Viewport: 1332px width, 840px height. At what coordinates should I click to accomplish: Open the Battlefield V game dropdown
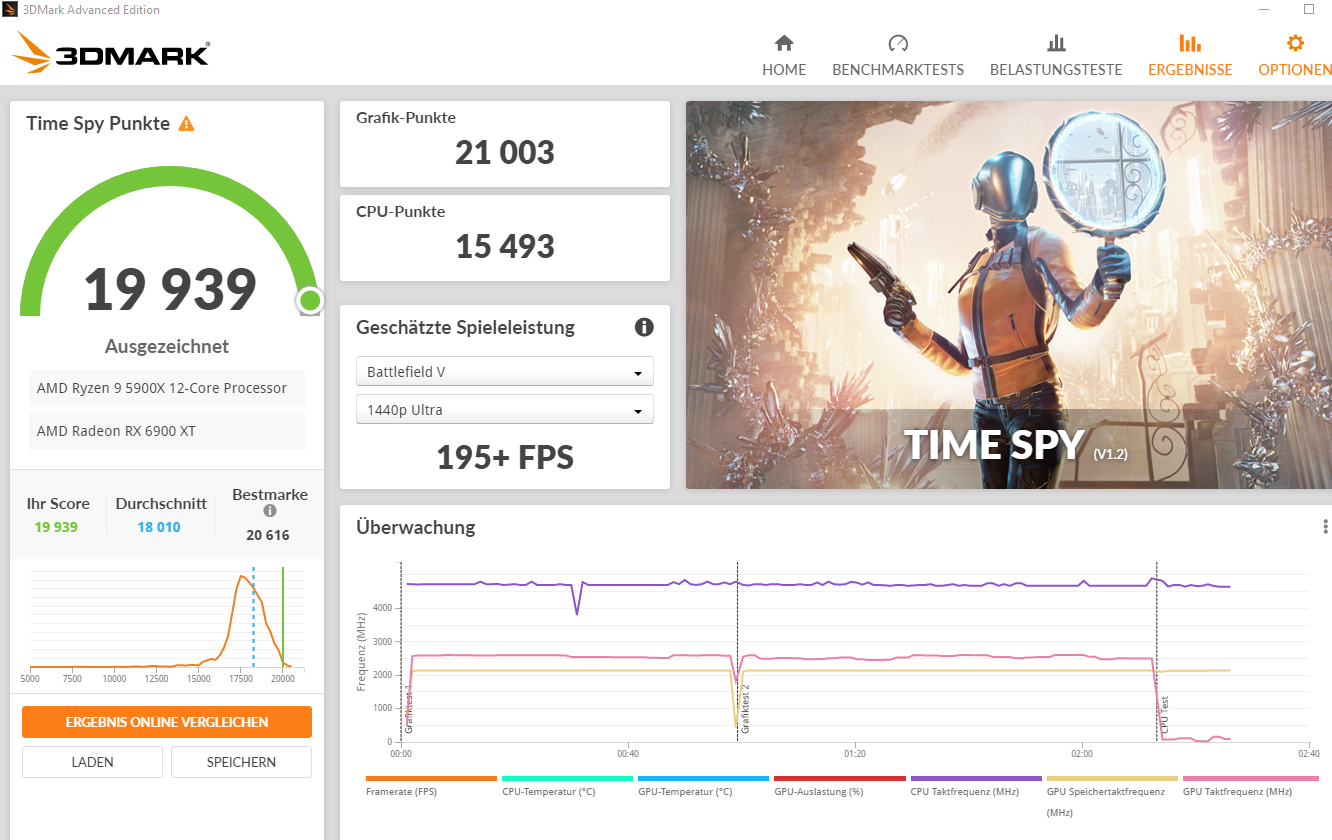click(505, 371)
